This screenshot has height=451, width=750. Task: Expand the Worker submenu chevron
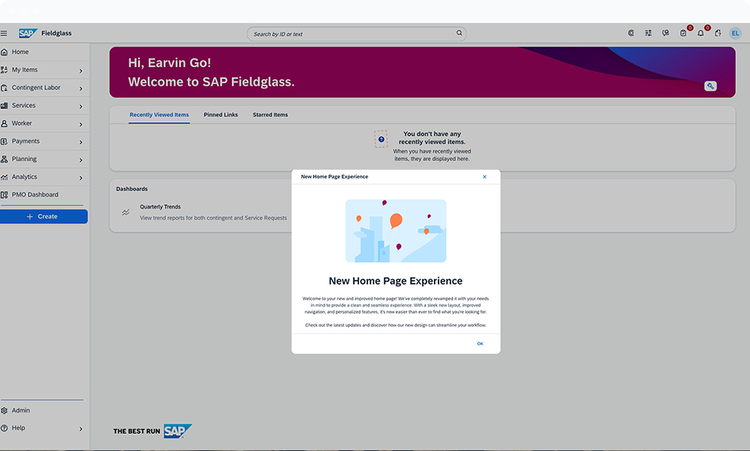(x=81, y=124)
